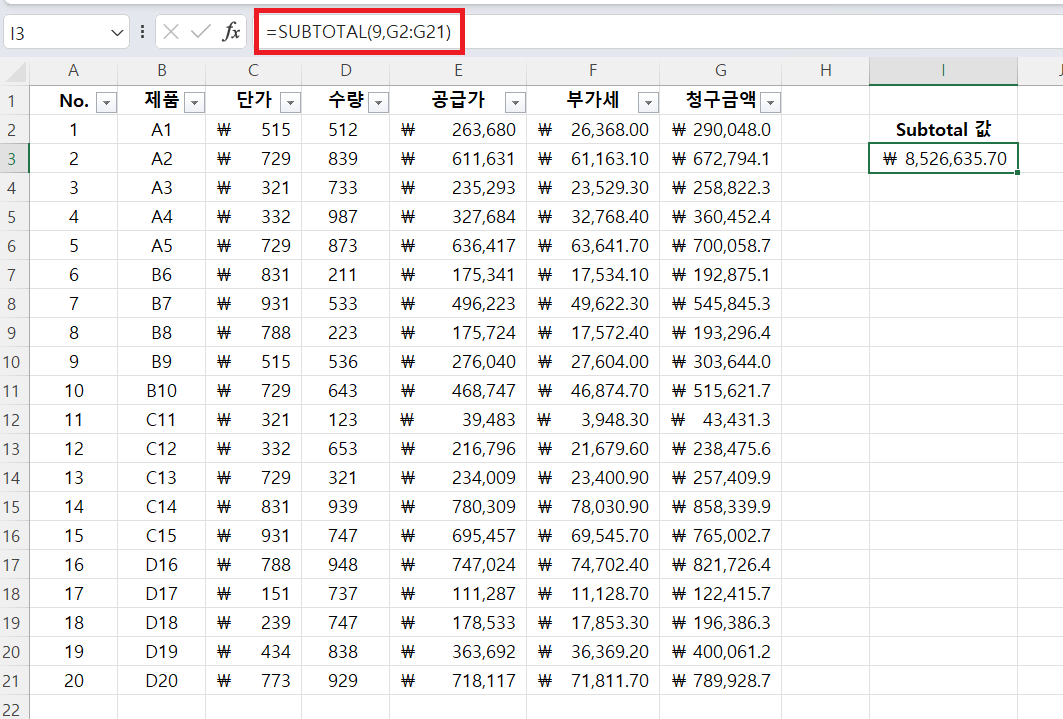Click the product cell A5

[161, 245]
